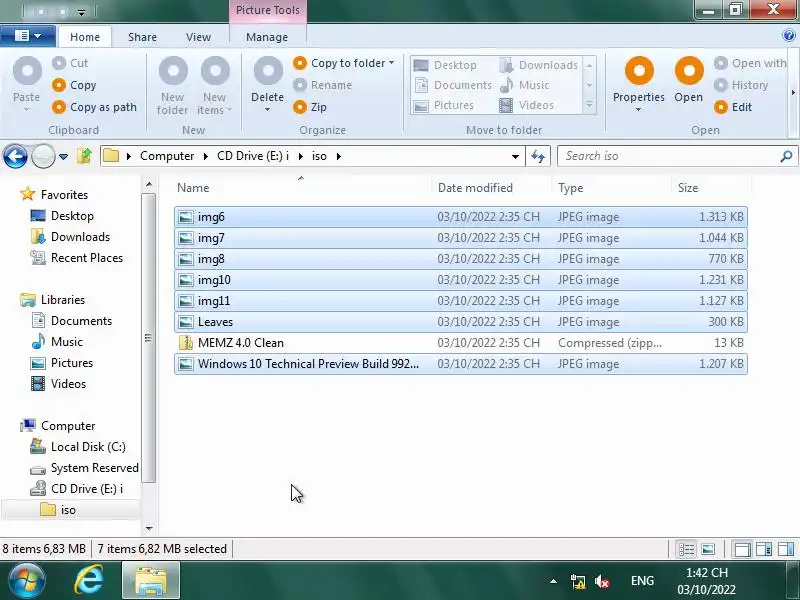Go up one folder level
Image resolution: width=800 pixels, height=600 pixels.
[85, 156]
